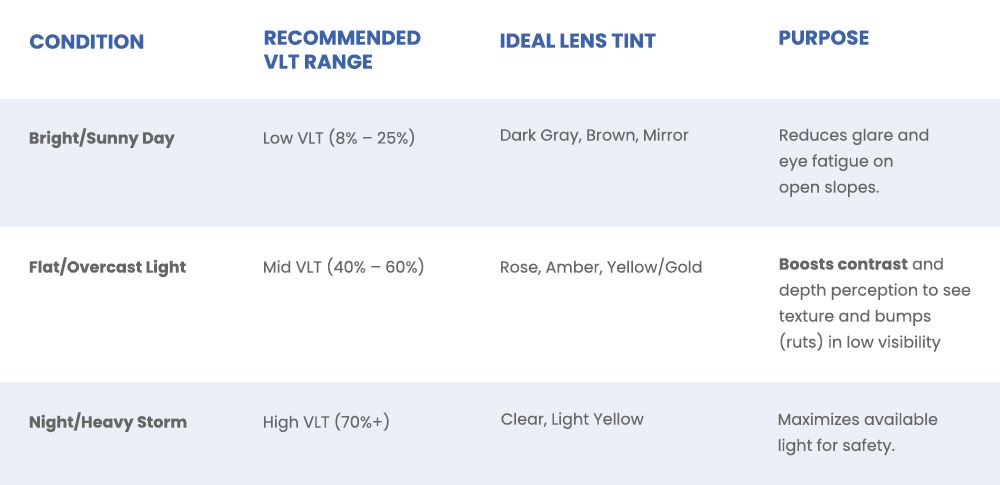Image resolution: width=1000 pixels, height=485 pixels.
Task: Click the bold Boosts contrast text
Action: (843, 264)
